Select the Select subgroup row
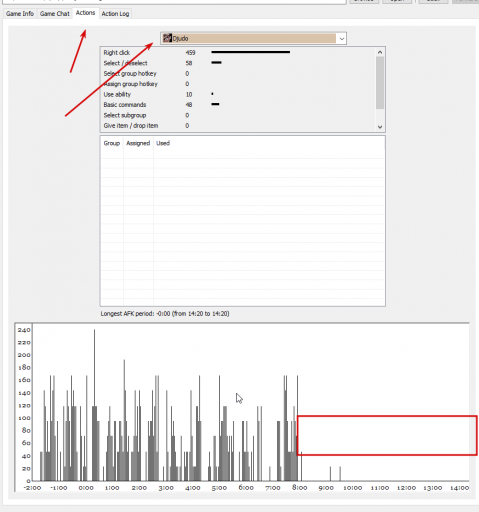This screenshot has width=479, height=512. pos(238,115)
